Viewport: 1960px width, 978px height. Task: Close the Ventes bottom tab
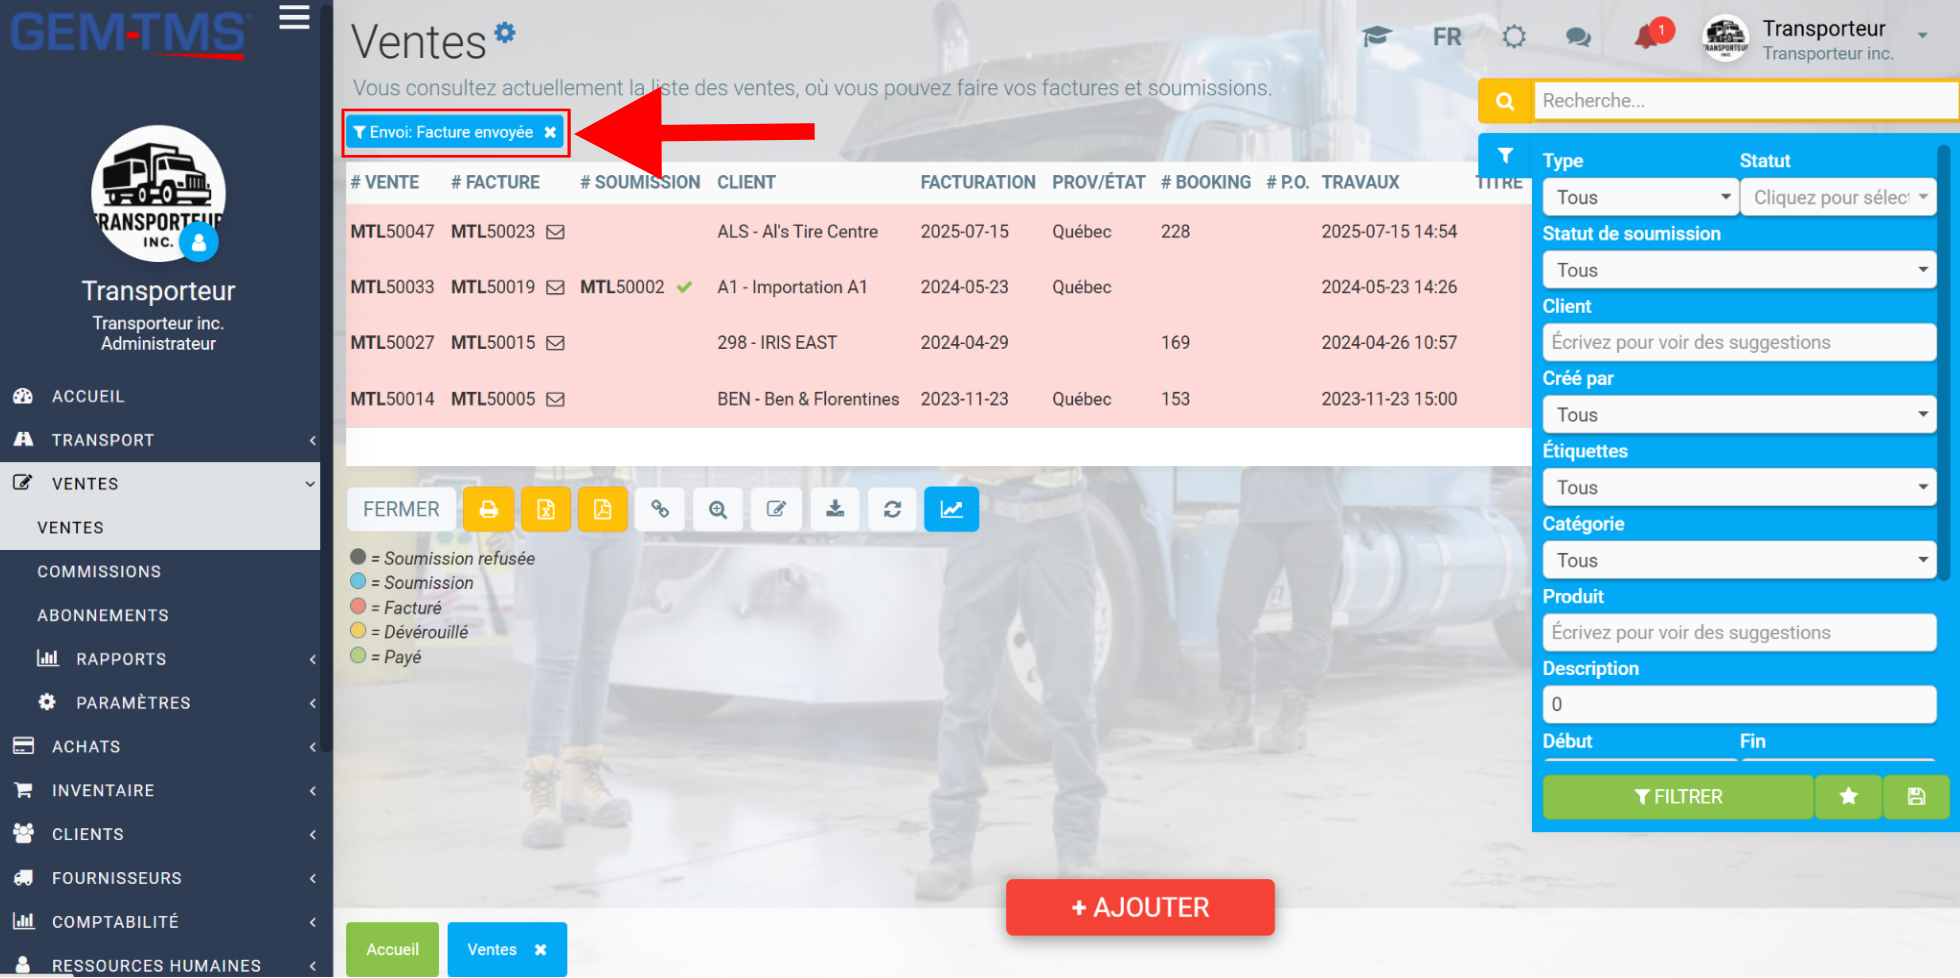coord(541,950)
